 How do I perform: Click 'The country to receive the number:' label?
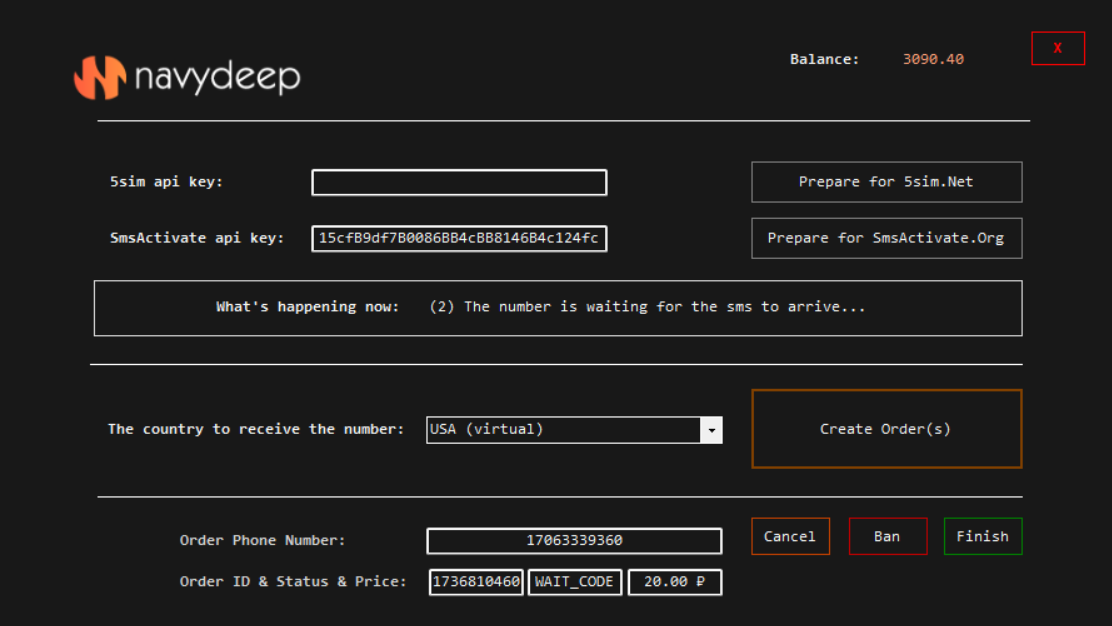(255, 429)
